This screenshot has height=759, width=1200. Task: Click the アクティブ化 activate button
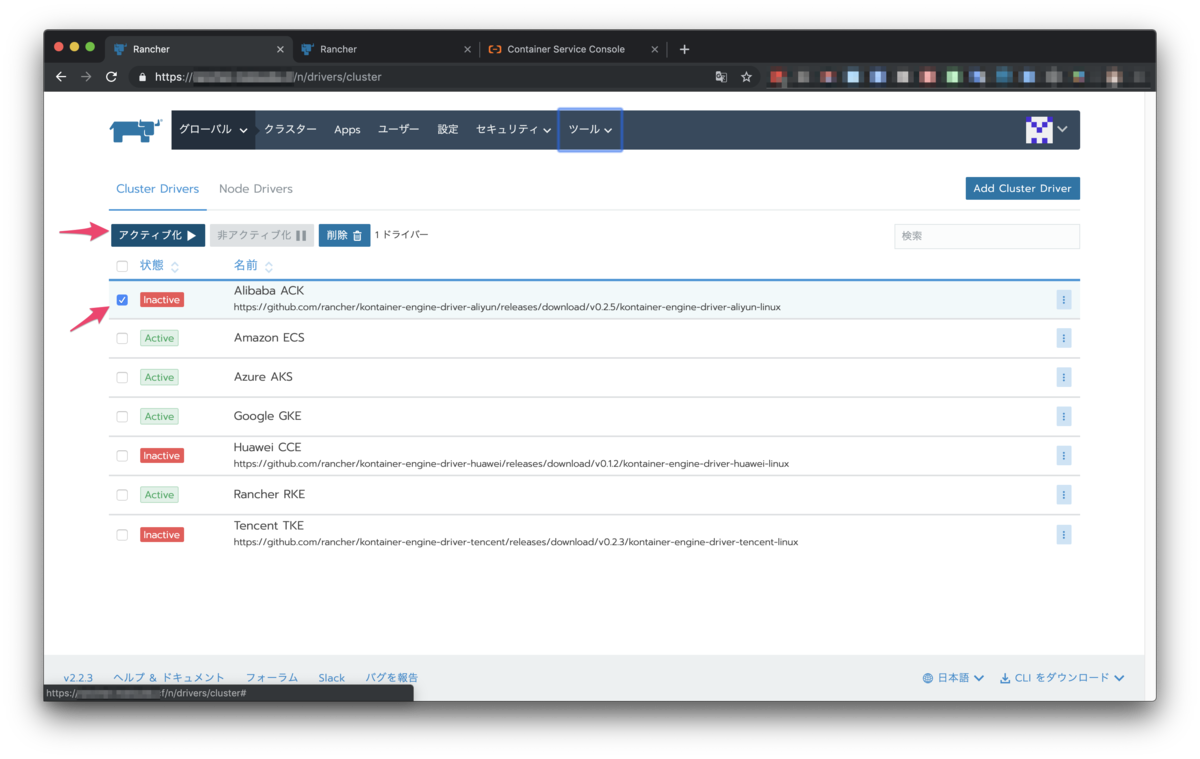click(157, 235)
